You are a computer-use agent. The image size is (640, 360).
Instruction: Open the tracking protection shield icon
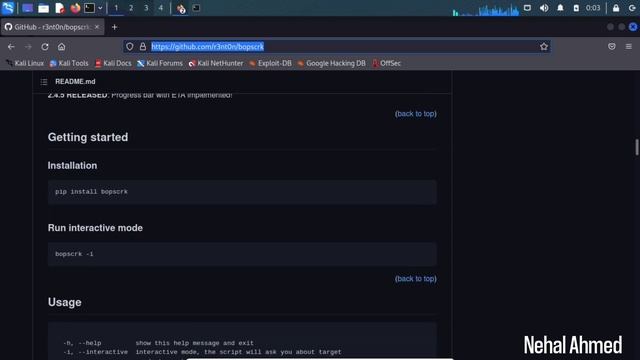tap(129, 47)
